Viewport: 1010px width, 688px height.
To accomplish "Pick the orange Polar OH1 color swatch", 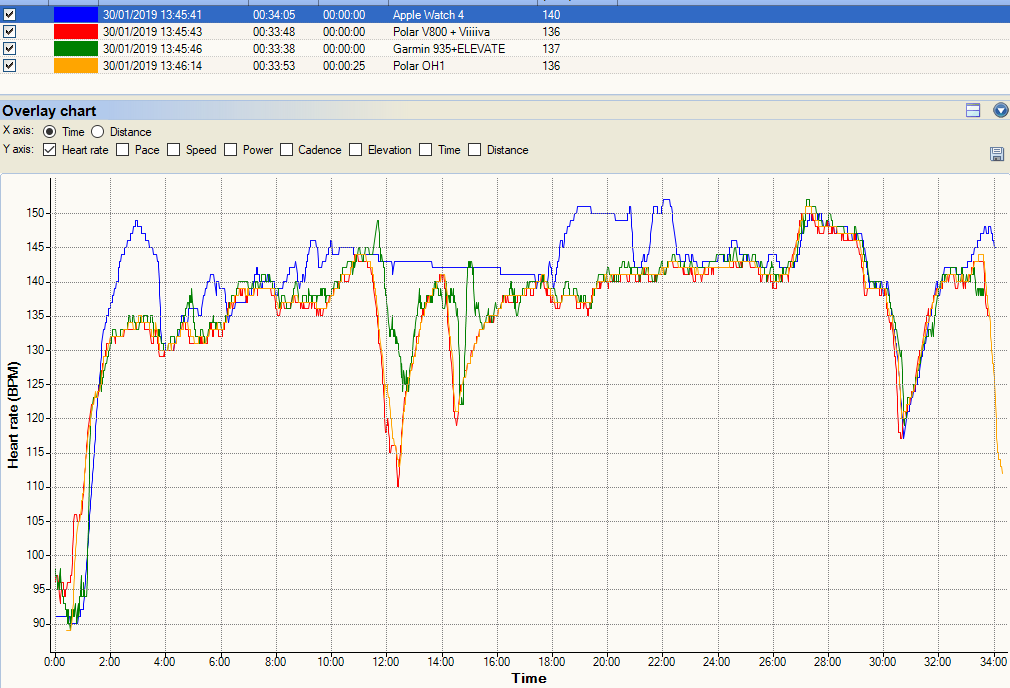I will [x=76, y=66].
